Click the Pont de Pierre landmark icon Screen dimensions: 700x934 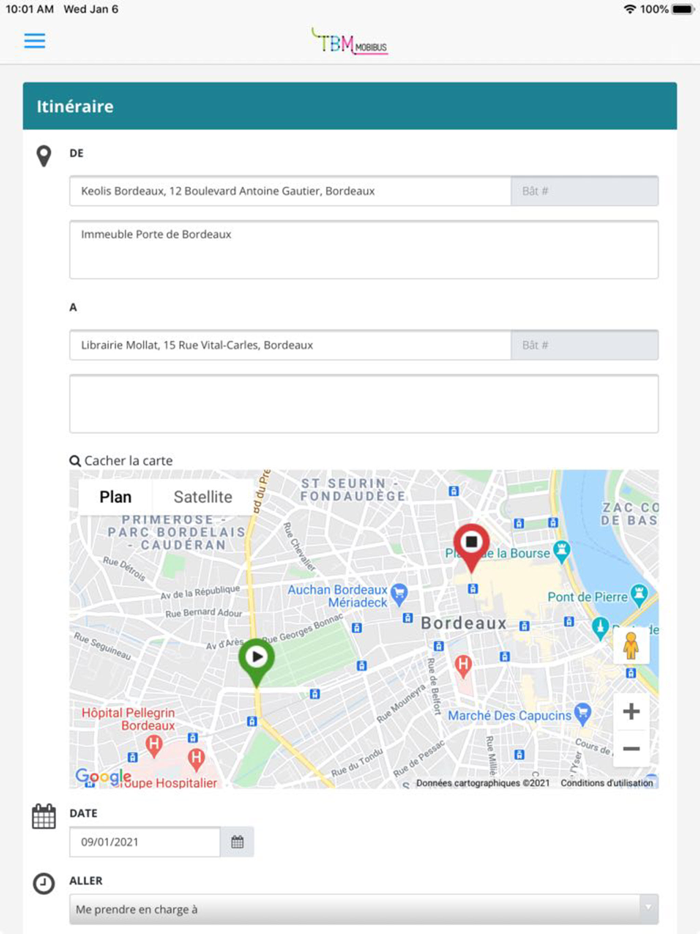[639, 594]
